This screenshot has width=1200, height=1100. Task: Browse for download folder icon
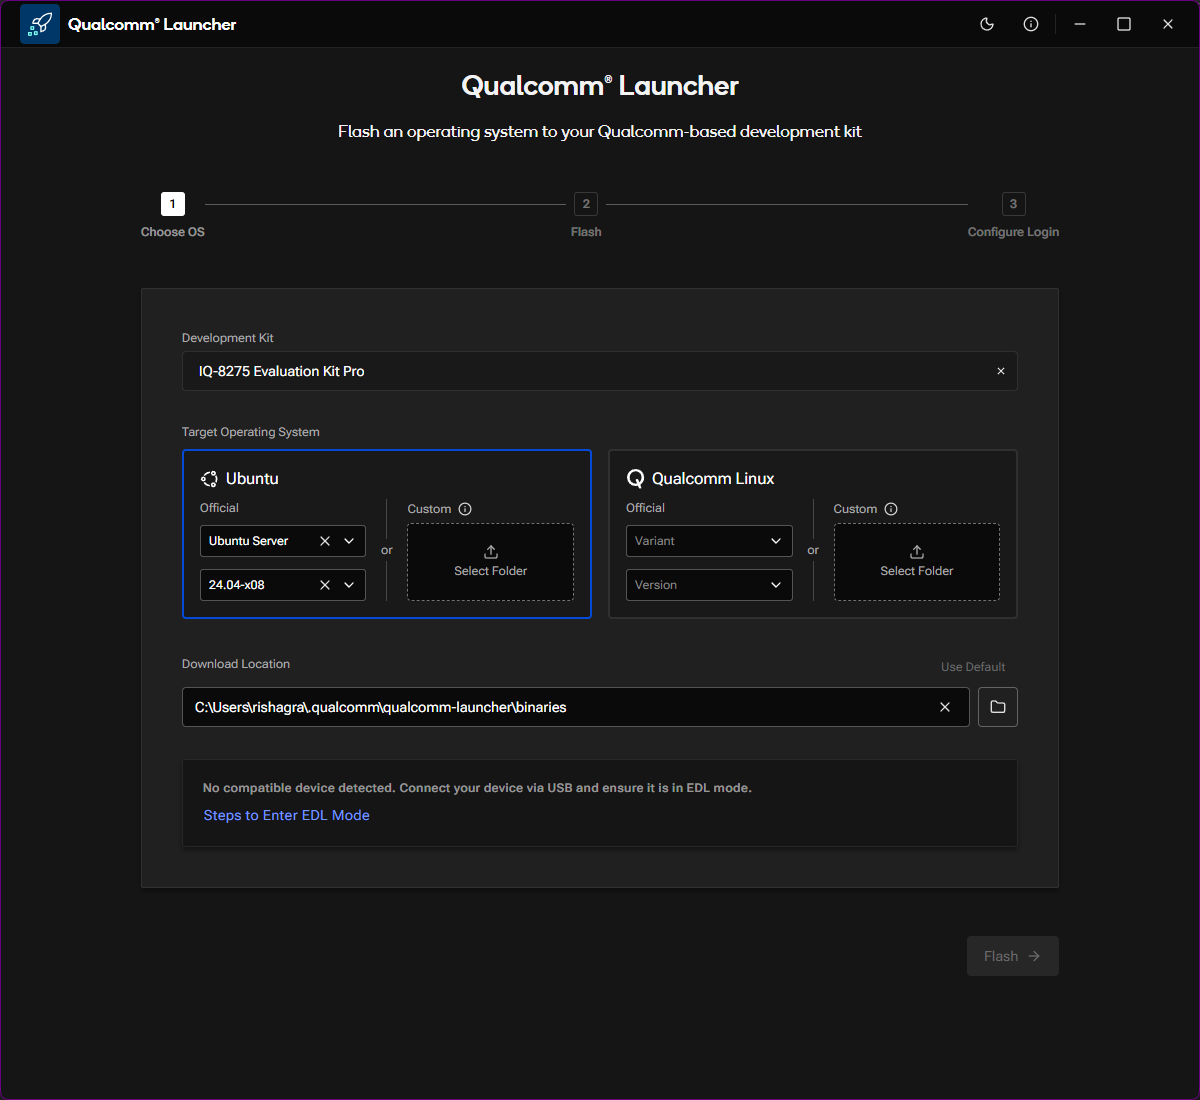998,707
